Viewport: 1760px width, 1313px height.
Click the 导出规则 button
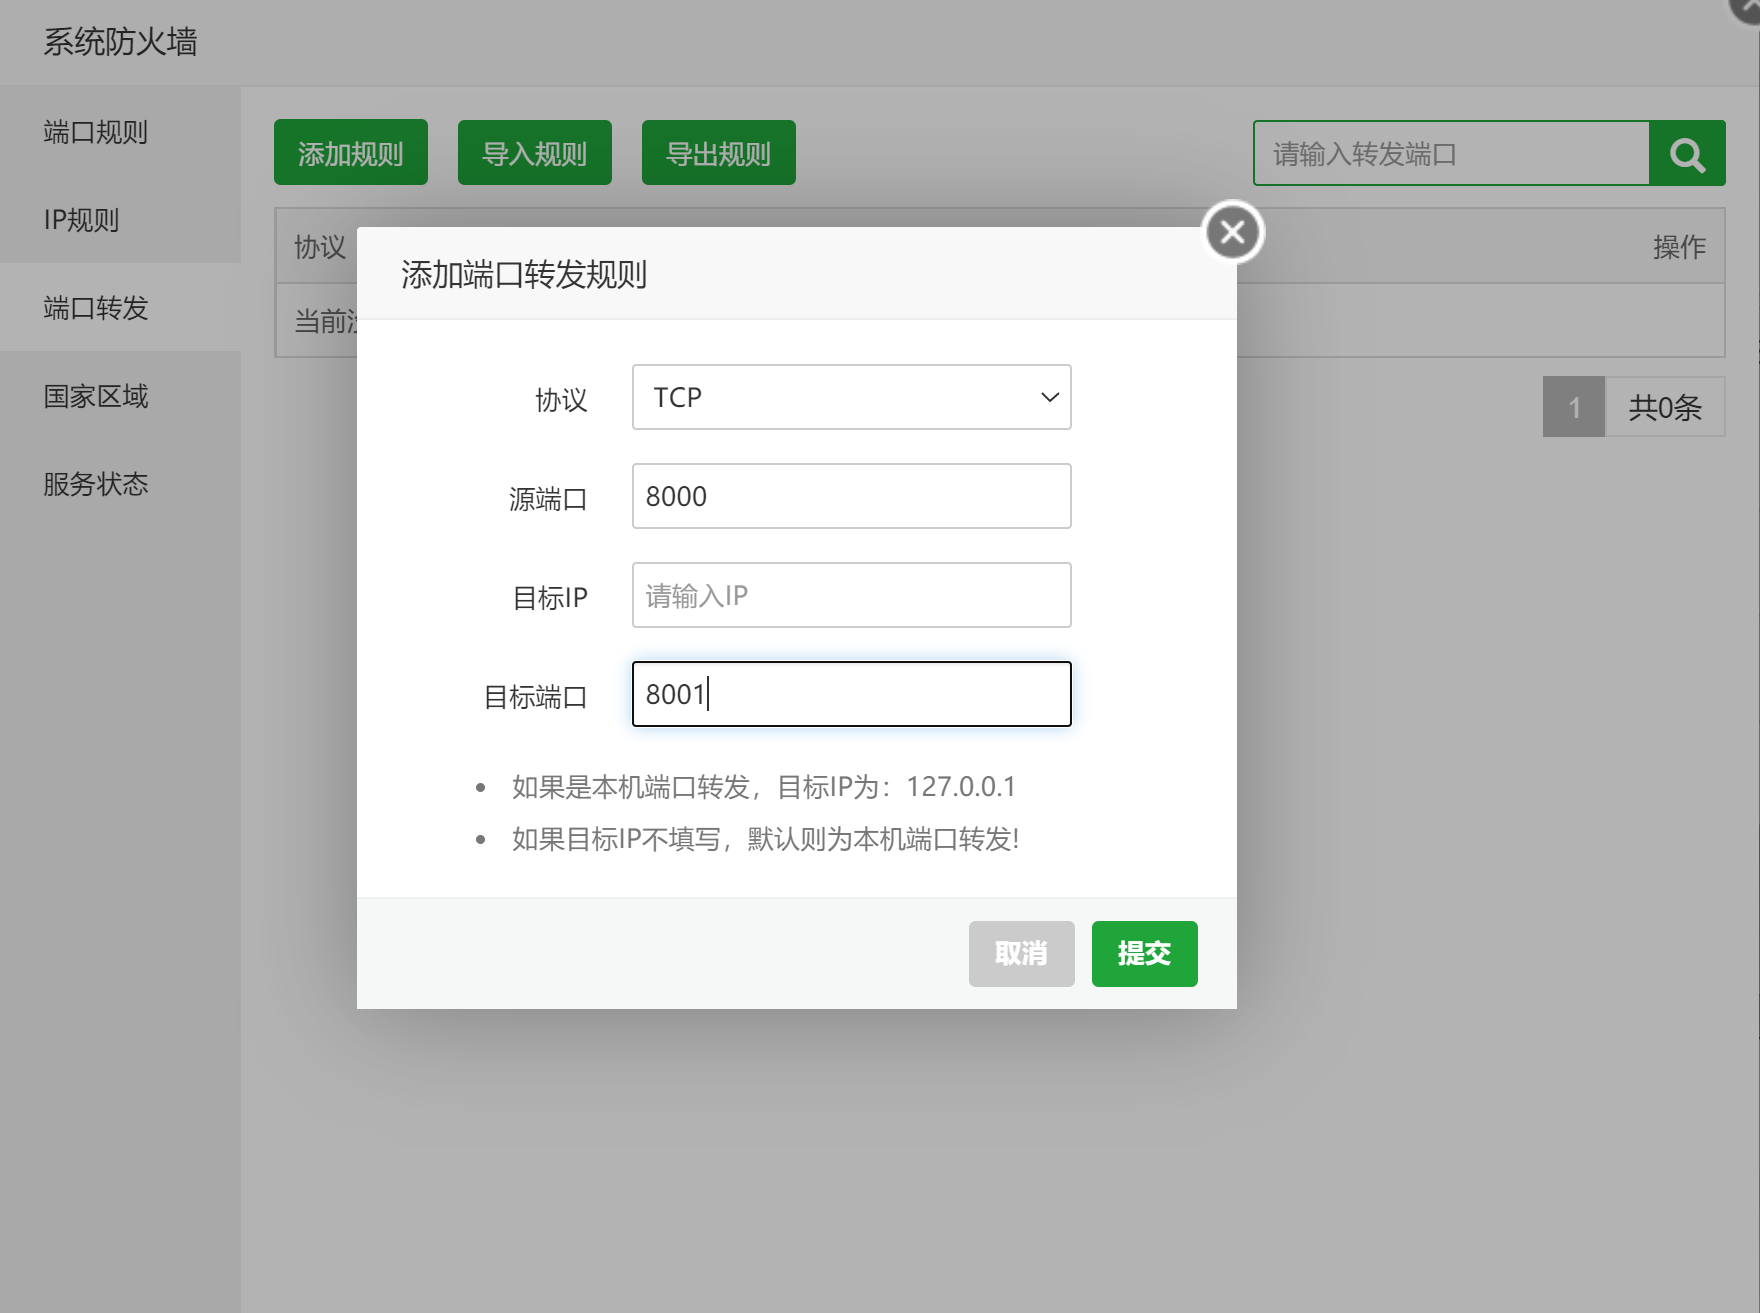[718, 153]
